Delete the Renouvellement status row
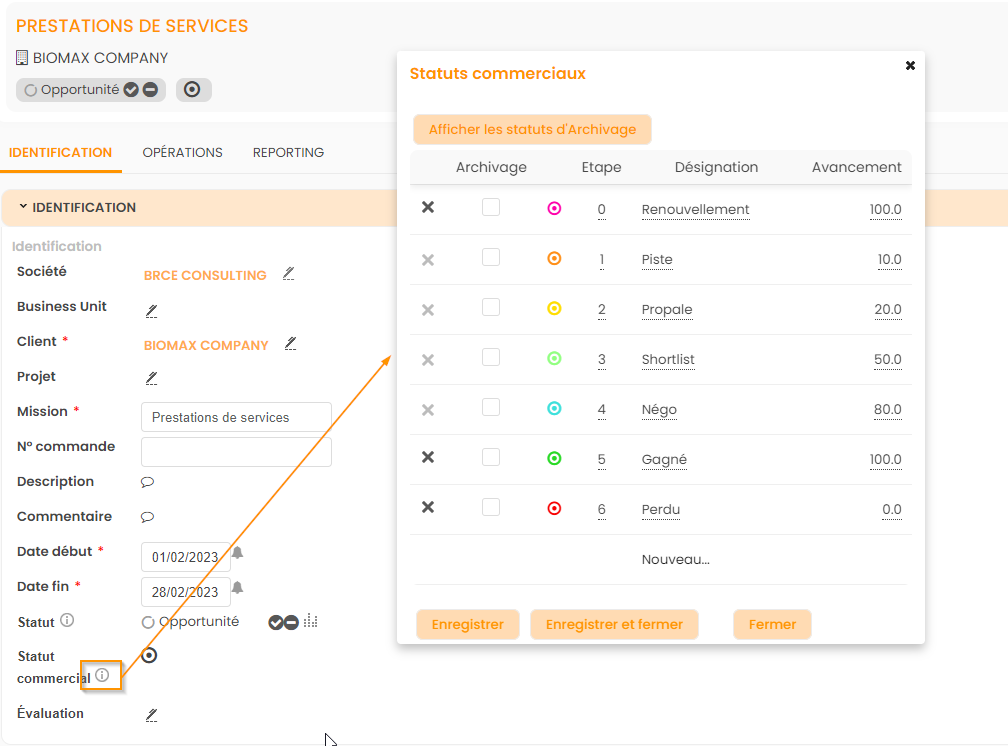Screen dimensions: 1008x746 428,208
